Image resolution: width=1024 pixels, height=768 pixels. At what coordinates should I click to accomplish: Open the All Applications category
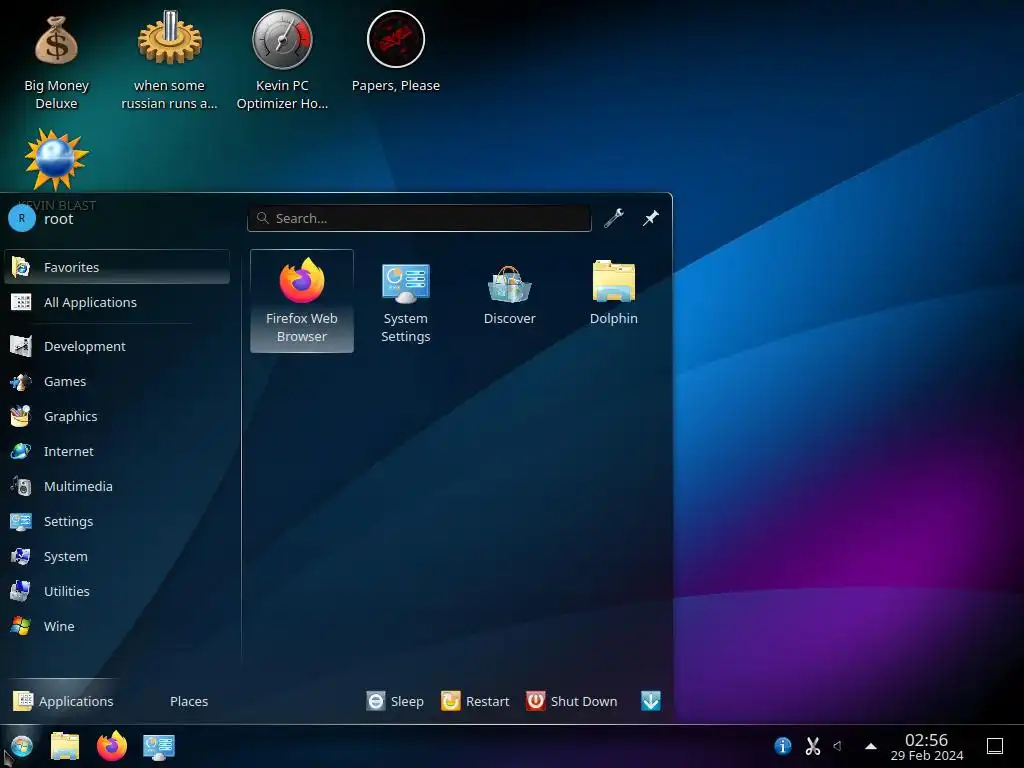coord(118,302)
